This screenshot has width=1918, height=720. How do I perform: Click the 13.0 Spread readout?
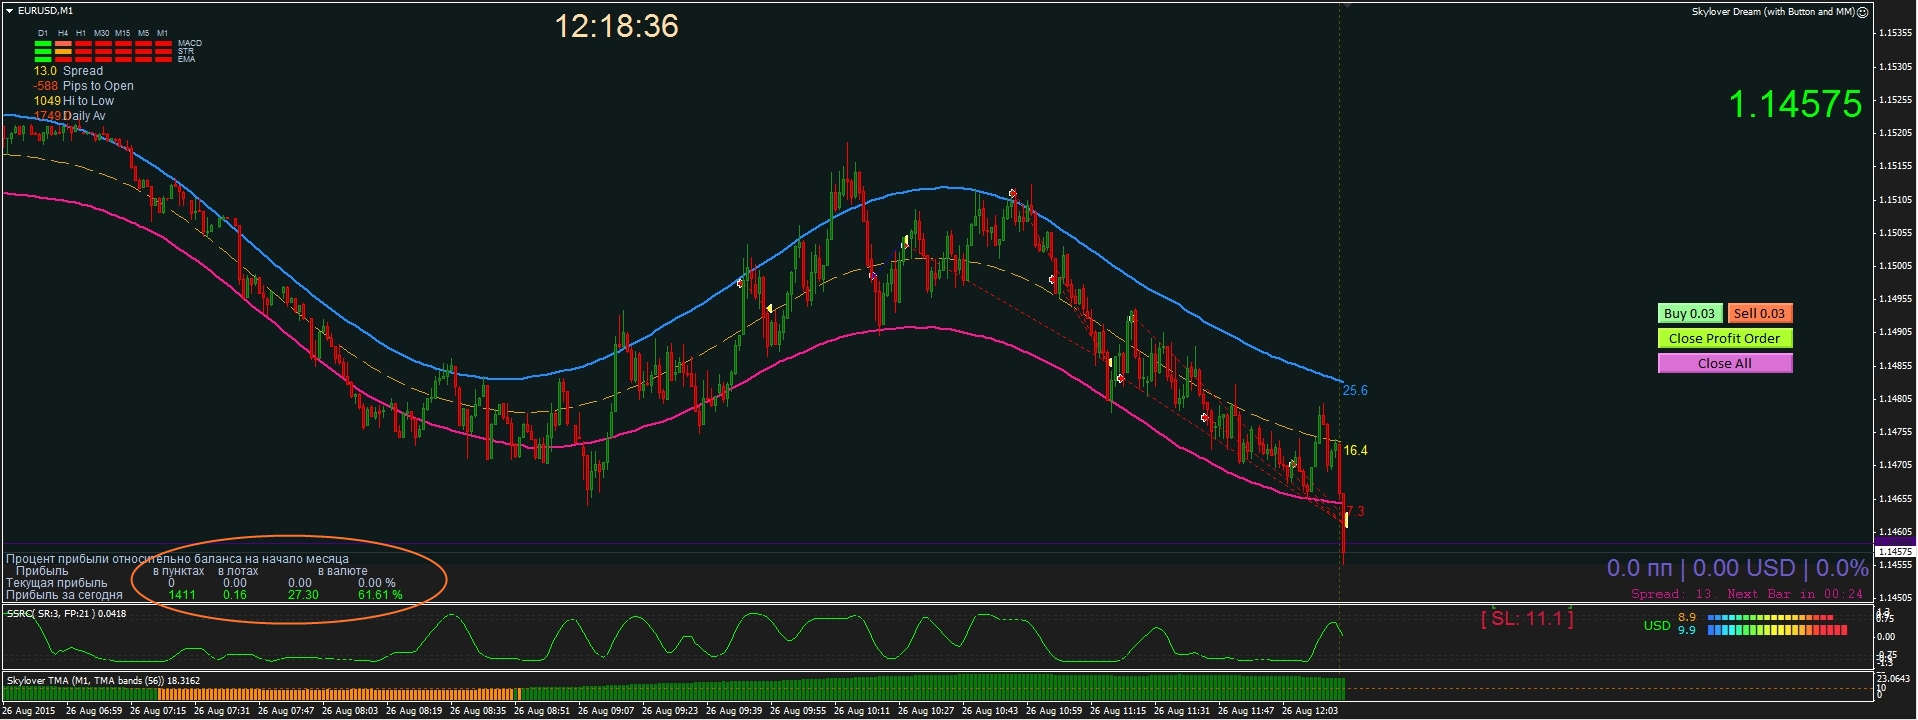tap(68, 71)
